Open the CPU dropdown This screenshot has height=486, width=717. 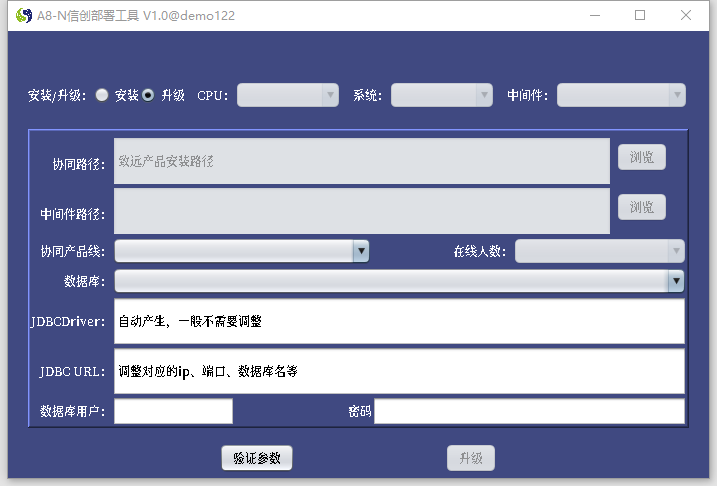[288, 95]
